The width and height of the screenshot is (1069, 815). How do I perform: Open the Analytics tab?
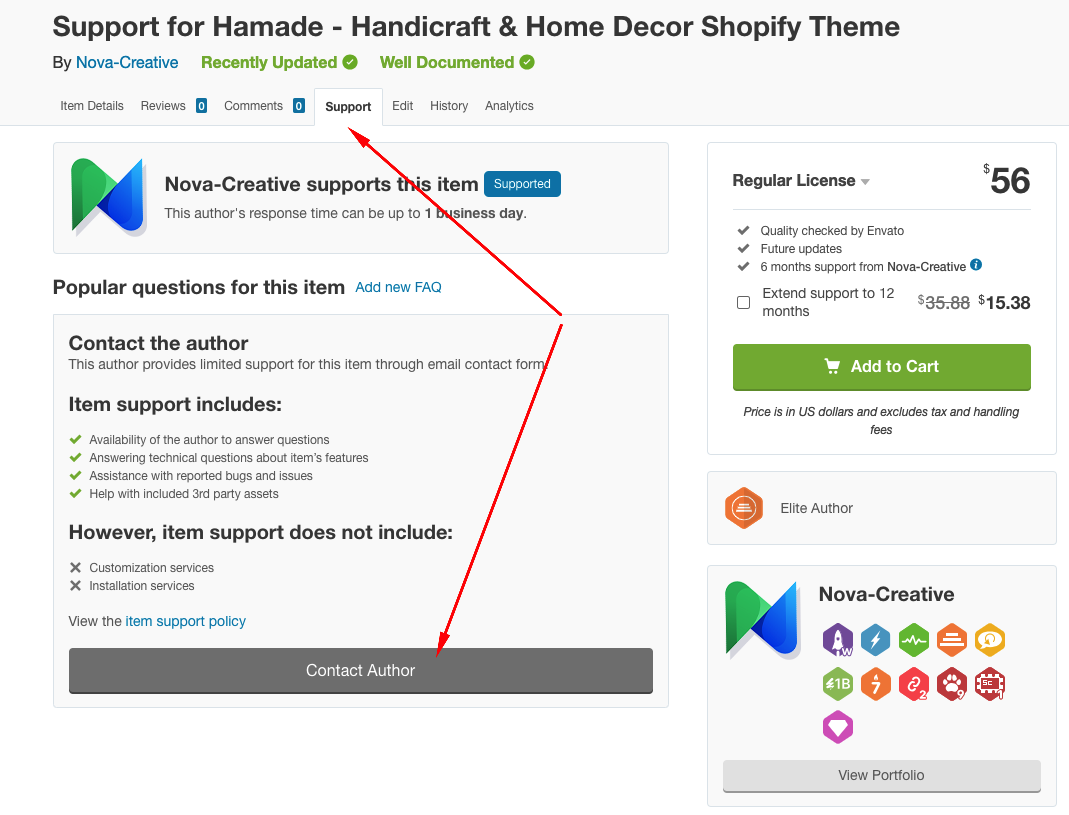(x=509, y=106)
